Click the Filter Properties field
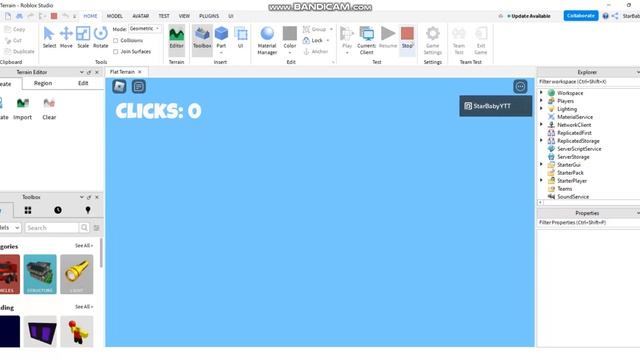 [x=588, y=222]
